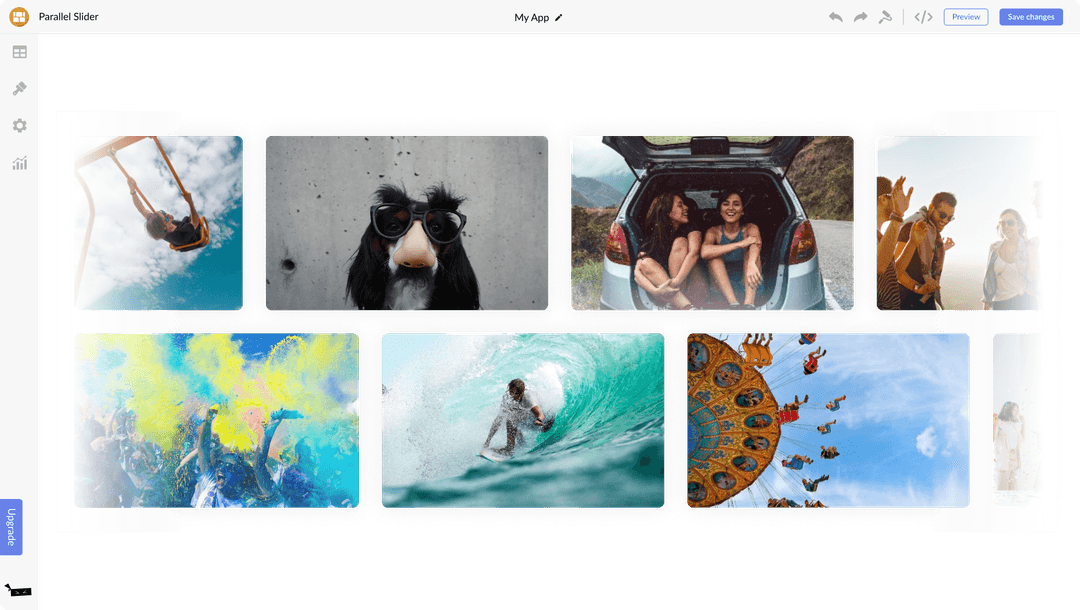View the Analytics chart icon
Image resolution: width=1080 pixels, height=610 pixels.
pos(19,163)
